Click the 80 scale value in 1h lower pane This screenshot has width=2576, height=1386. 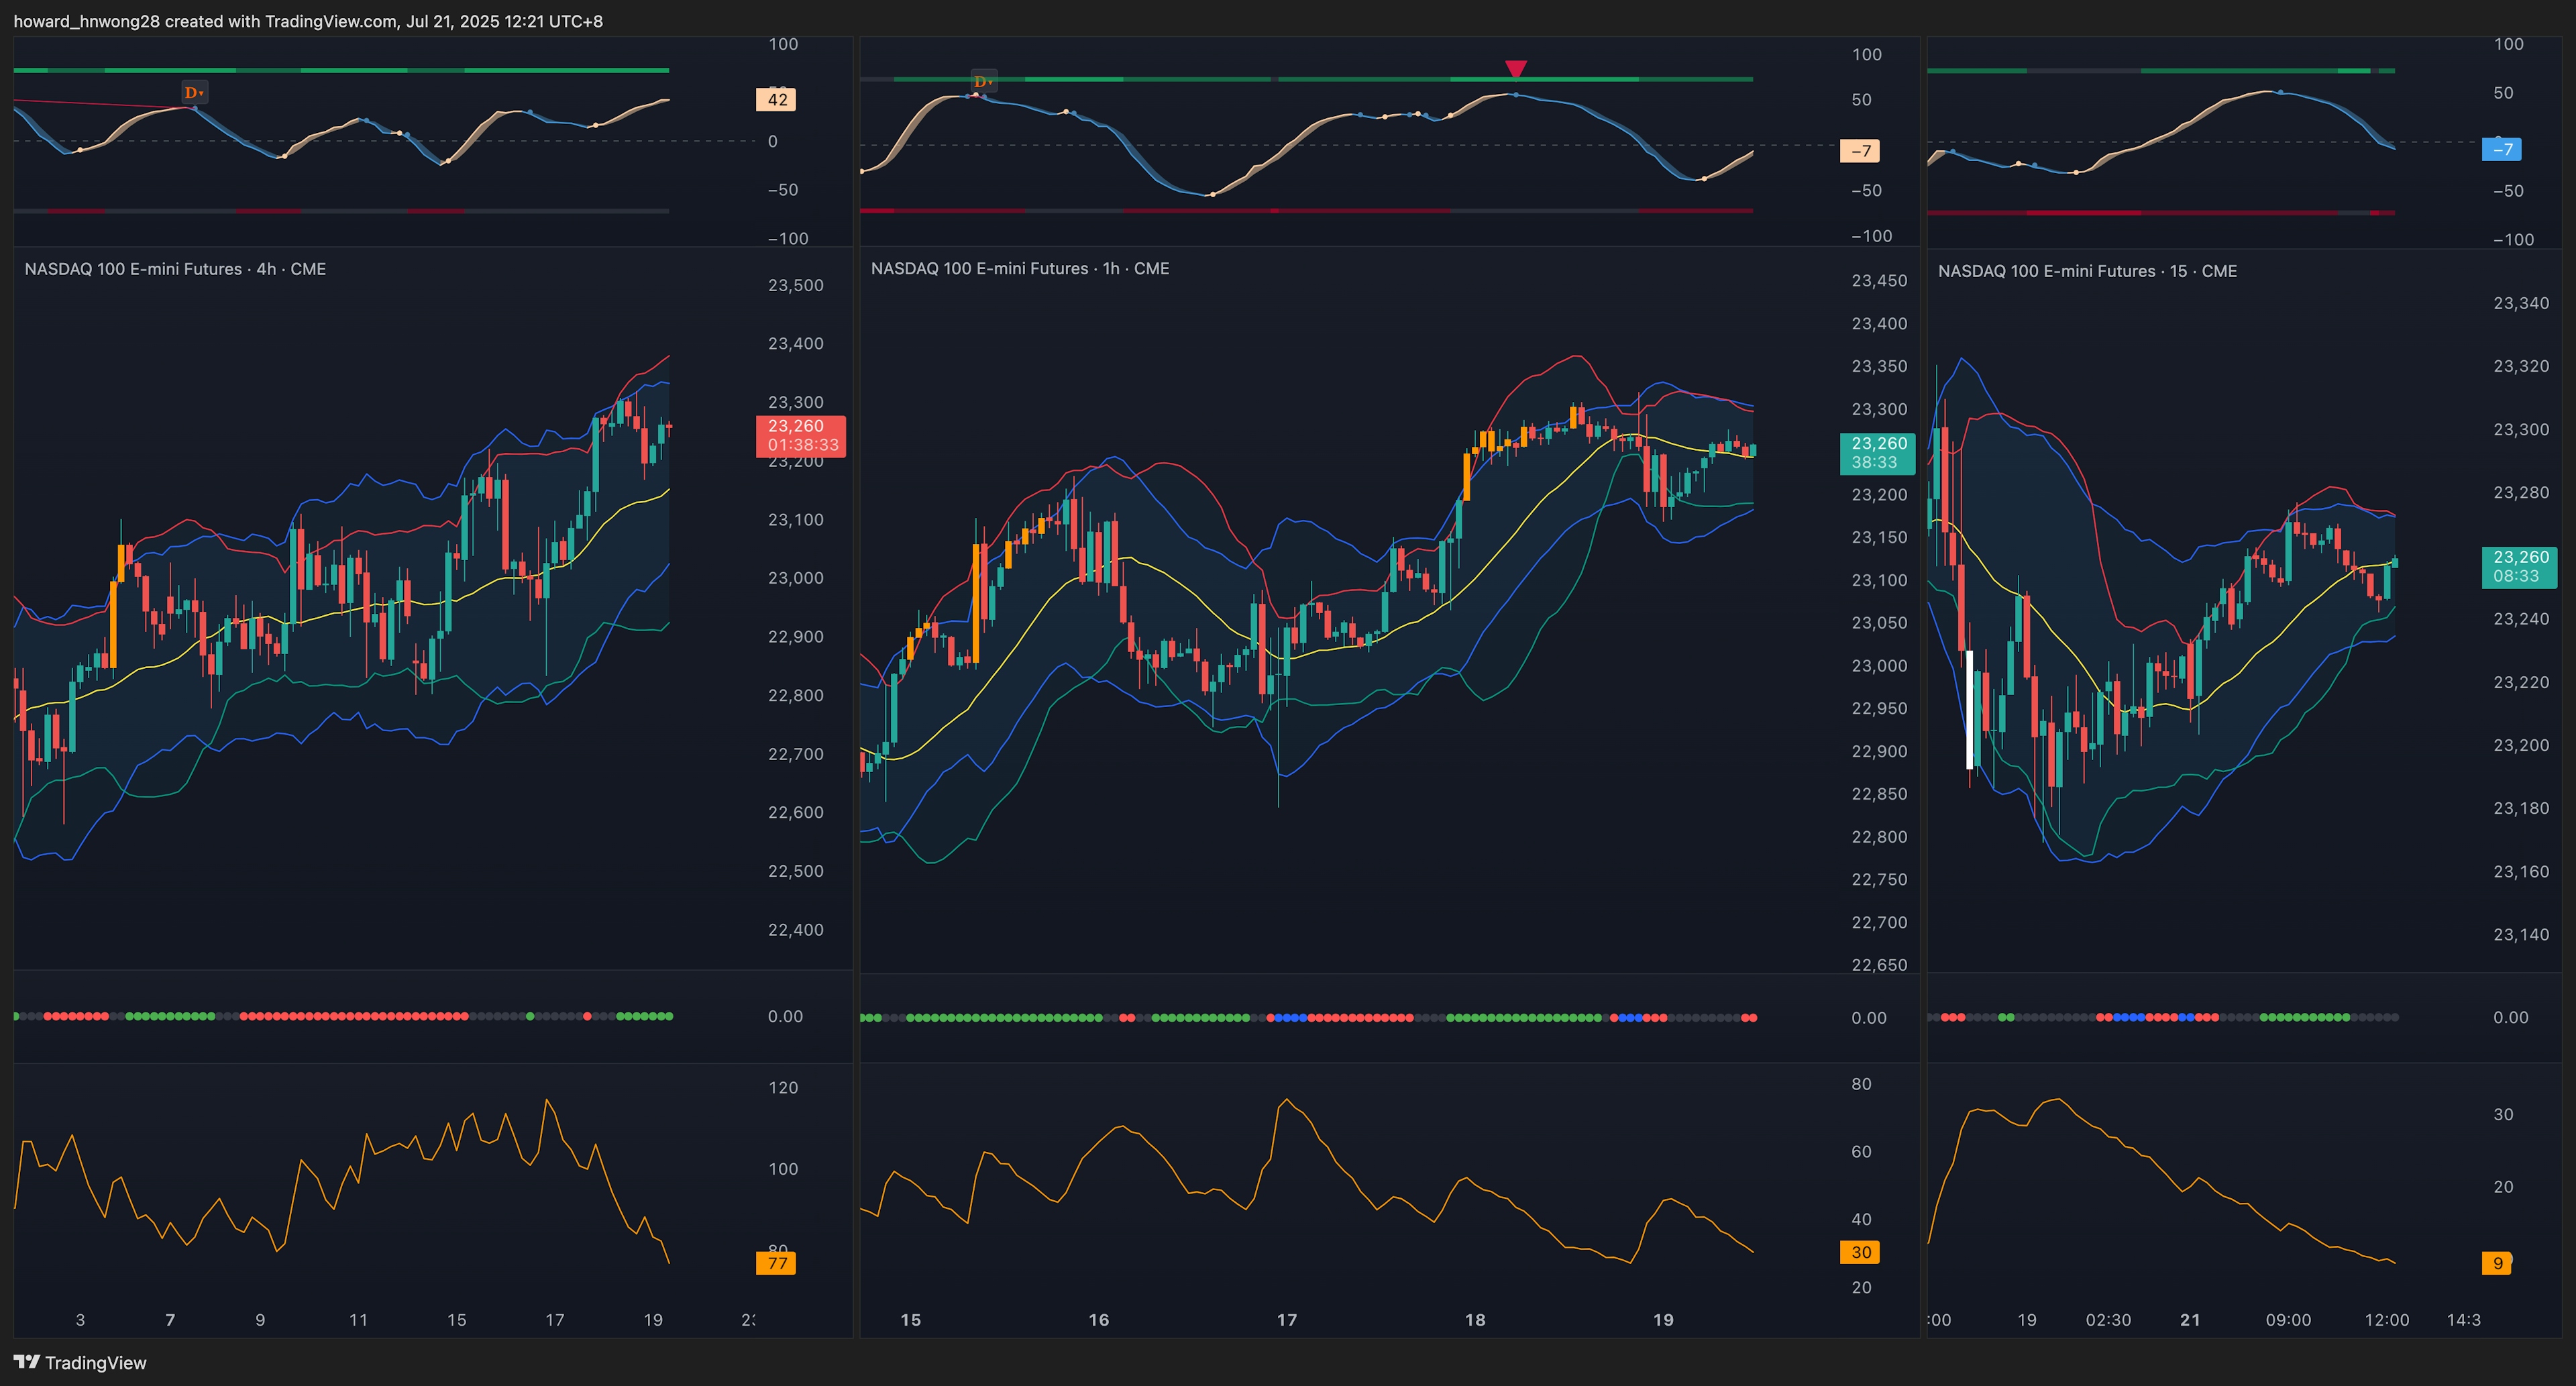tap(1861, 1084)
